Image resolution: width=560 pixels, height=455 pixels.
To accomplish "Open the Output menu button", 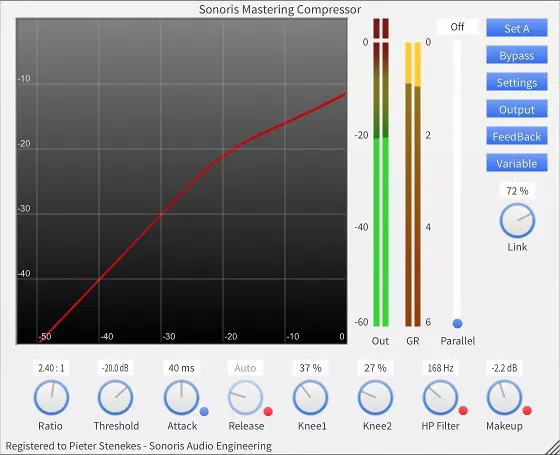I will (517, 109).
